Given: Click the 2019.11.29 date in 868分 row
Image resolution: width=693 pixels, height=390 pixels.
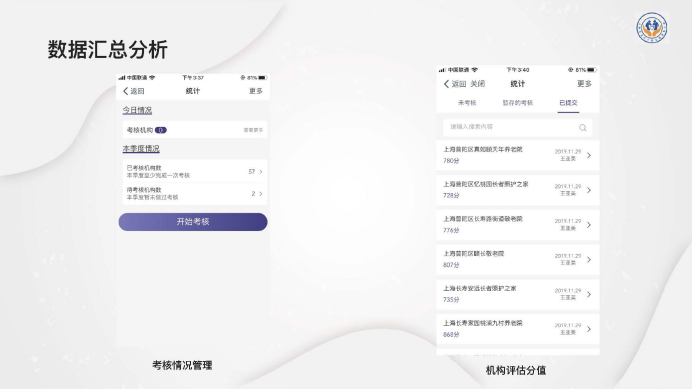Looking at the screenshot, I should 568,325.
